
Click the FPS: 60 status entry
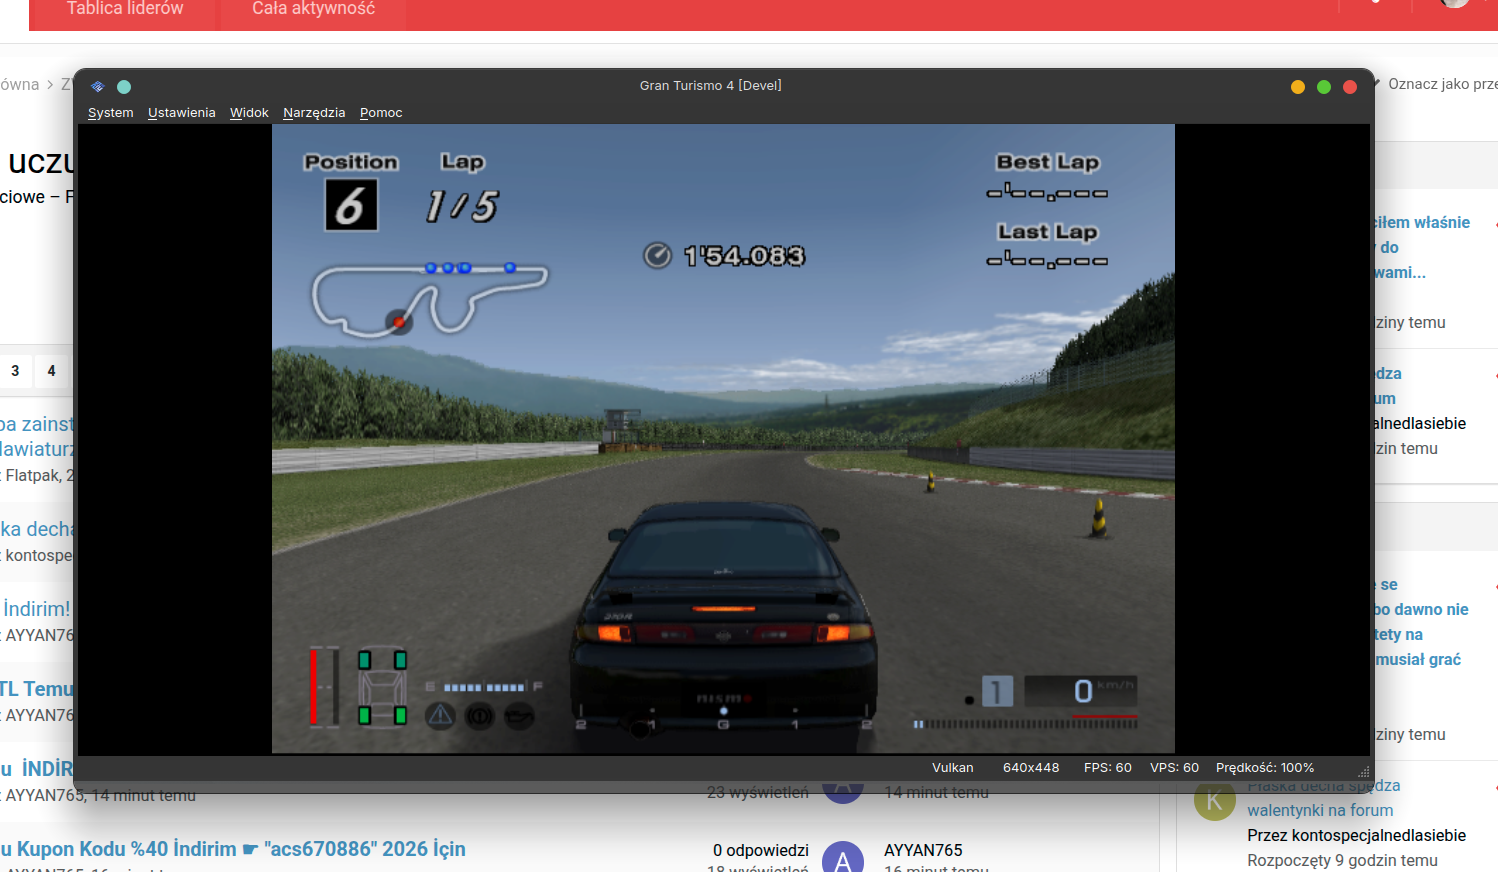pyautogui.click(x=1108, y=768)
